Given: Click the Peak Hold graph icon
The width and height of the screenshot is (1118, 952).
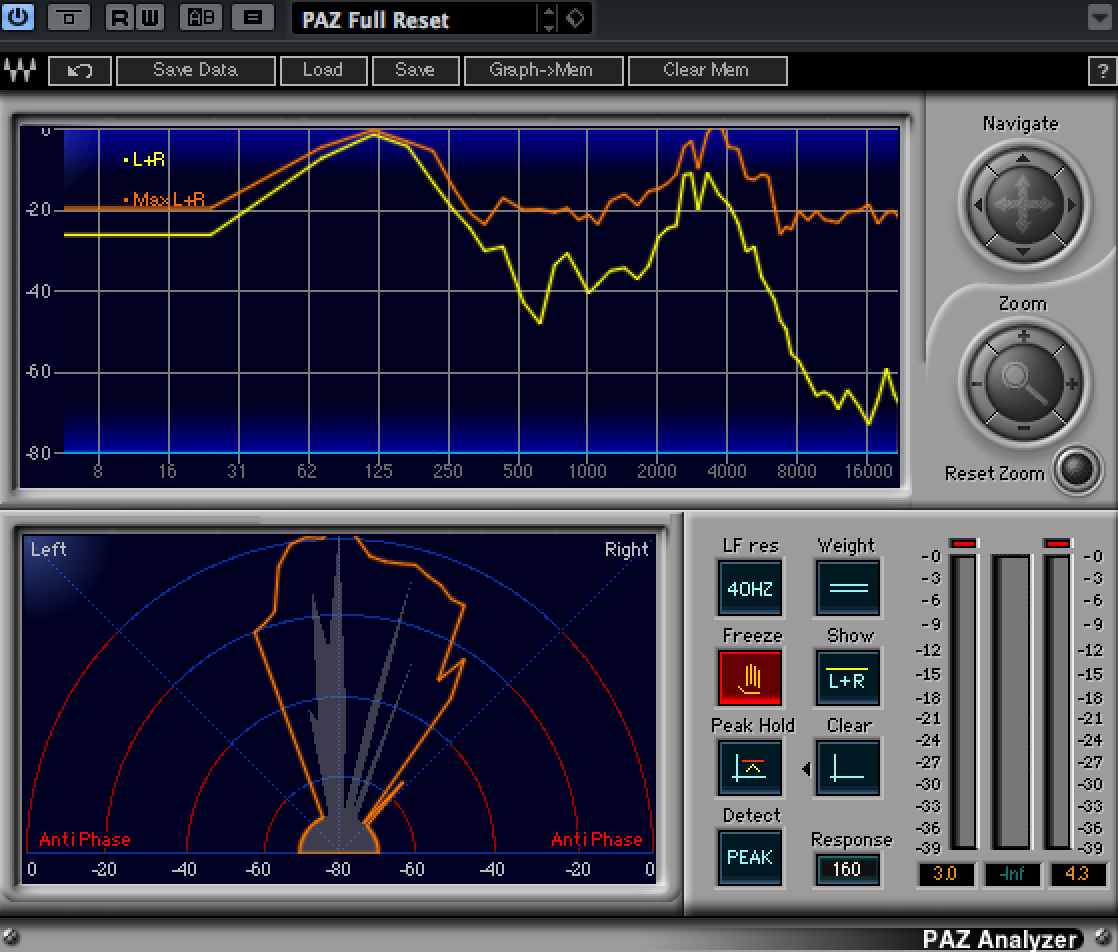Looking at the screenshot, I should click(x=750, y=767).
